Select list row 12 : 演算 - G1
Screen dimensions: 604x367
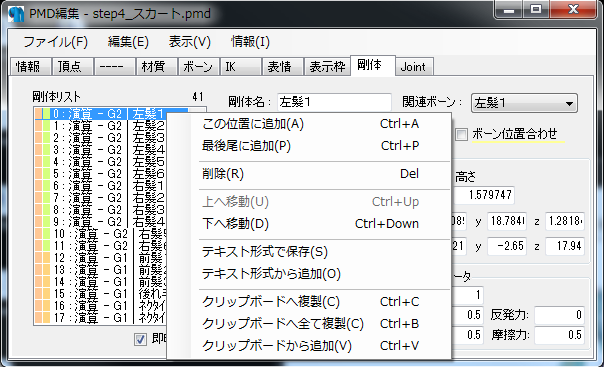101,258
